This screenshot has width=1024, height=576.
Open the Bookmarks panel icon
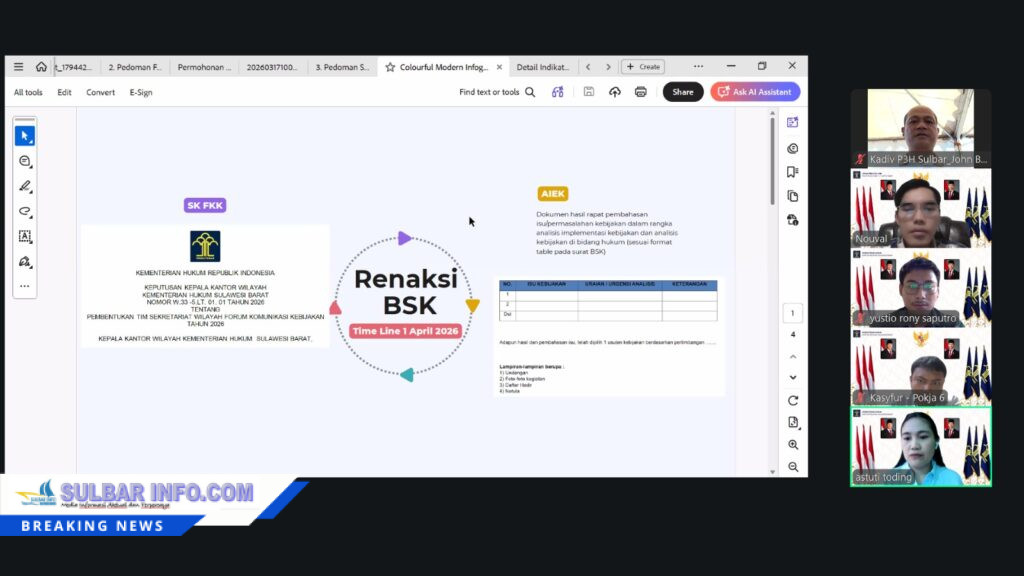(x=793, y=172)
